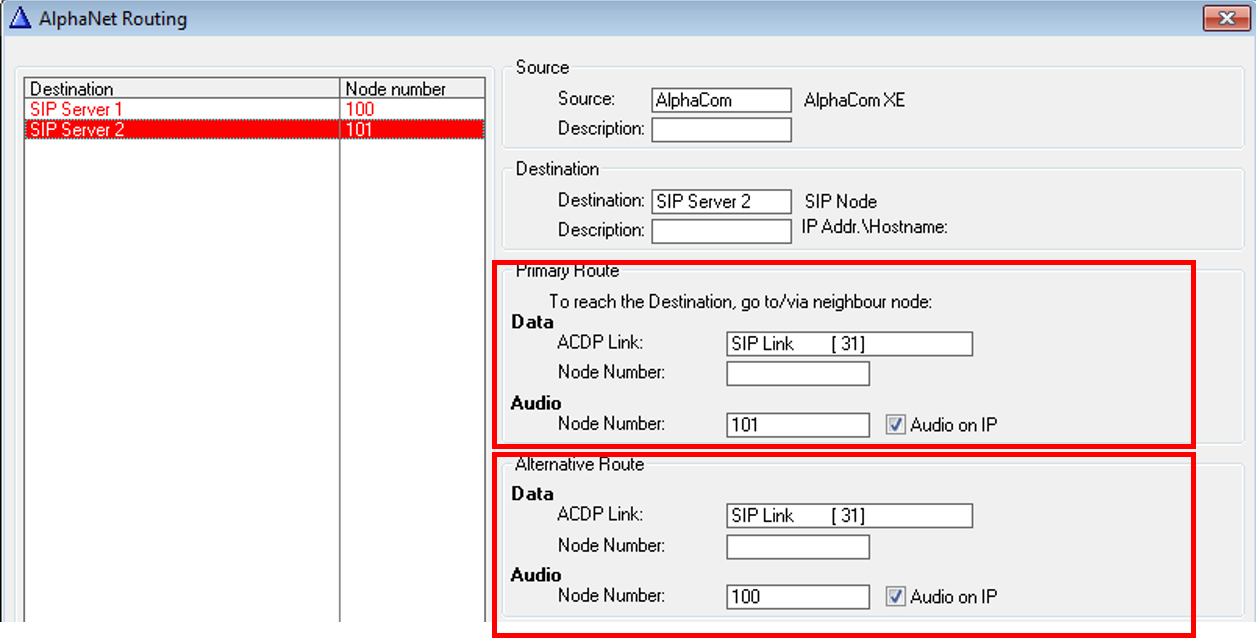Click the Source field containing AlphaCom
This screenshot has height=638, width=1256.
721,100
